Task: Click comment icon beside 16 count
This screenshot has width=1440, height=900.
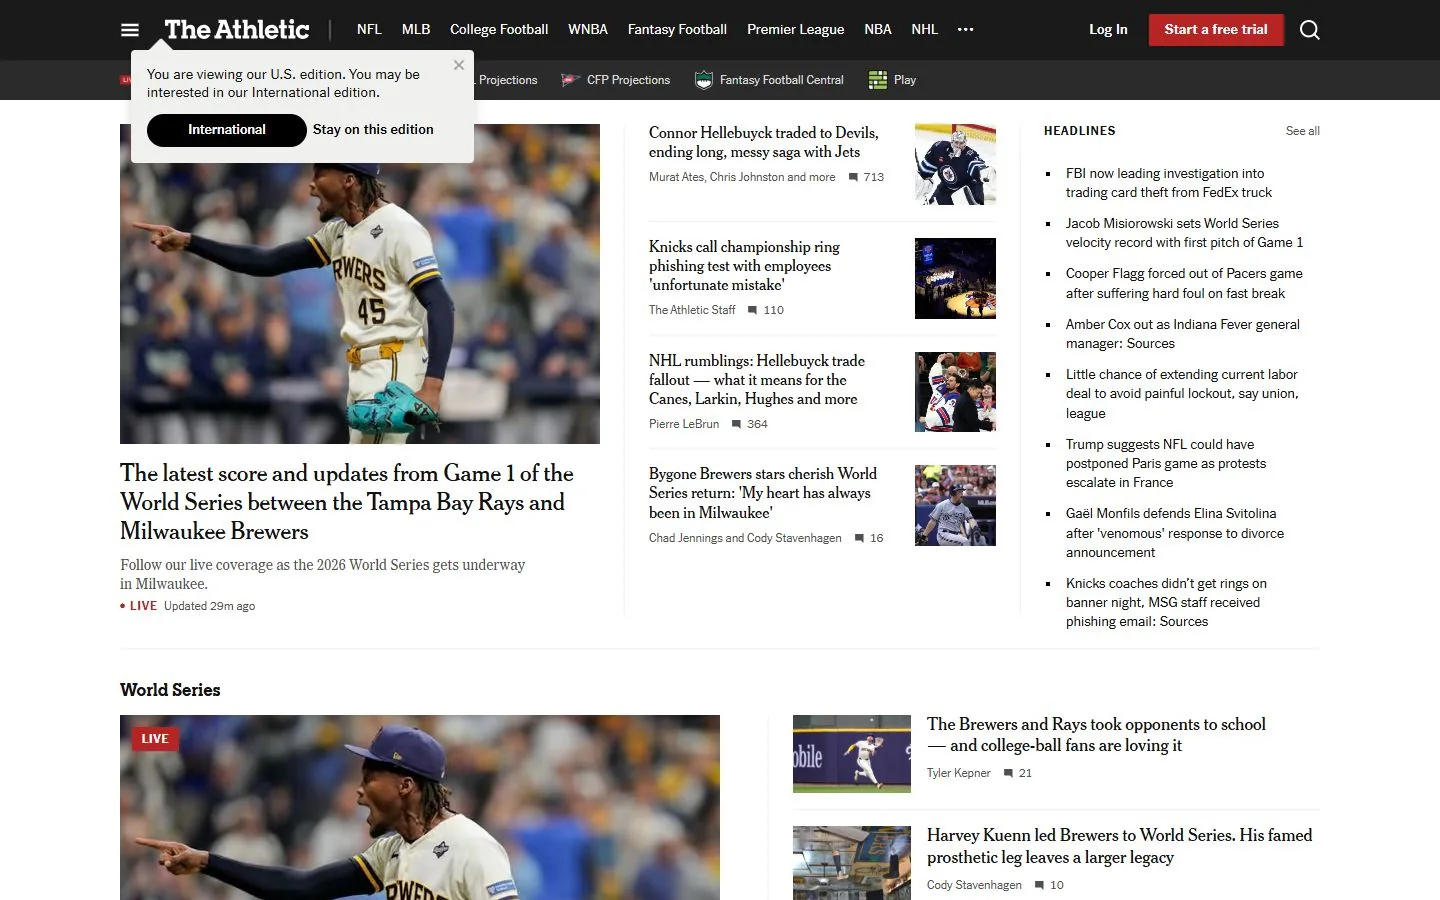Action: pos(859,538)
